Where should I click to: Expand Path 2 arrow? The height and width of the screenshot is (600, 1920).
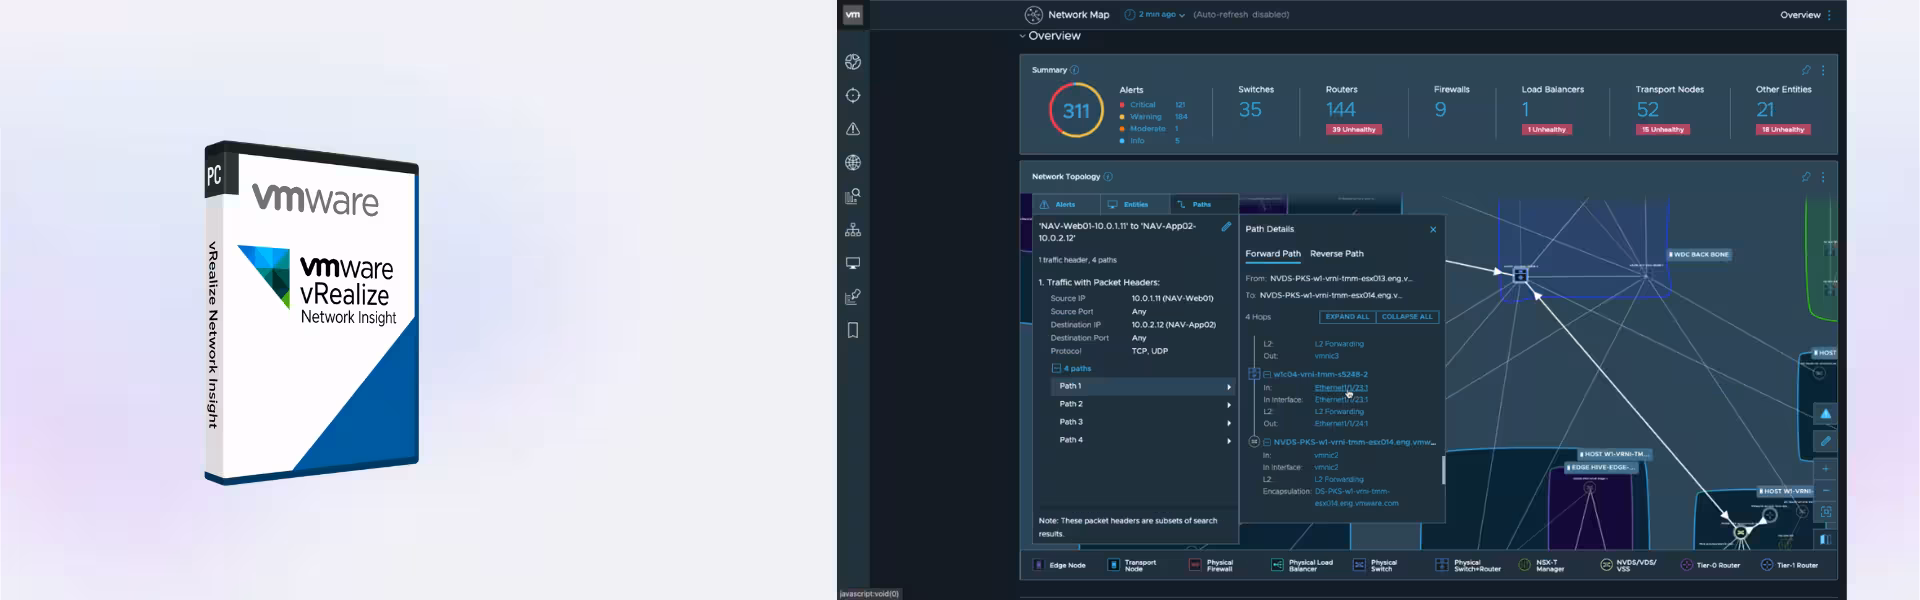1229,405
